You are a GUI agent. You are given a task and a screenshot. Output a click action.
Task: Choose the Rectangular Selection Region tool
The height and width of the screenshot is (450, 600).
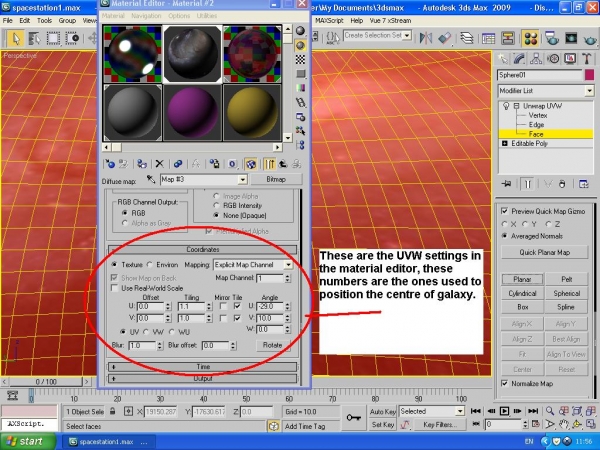53,38
